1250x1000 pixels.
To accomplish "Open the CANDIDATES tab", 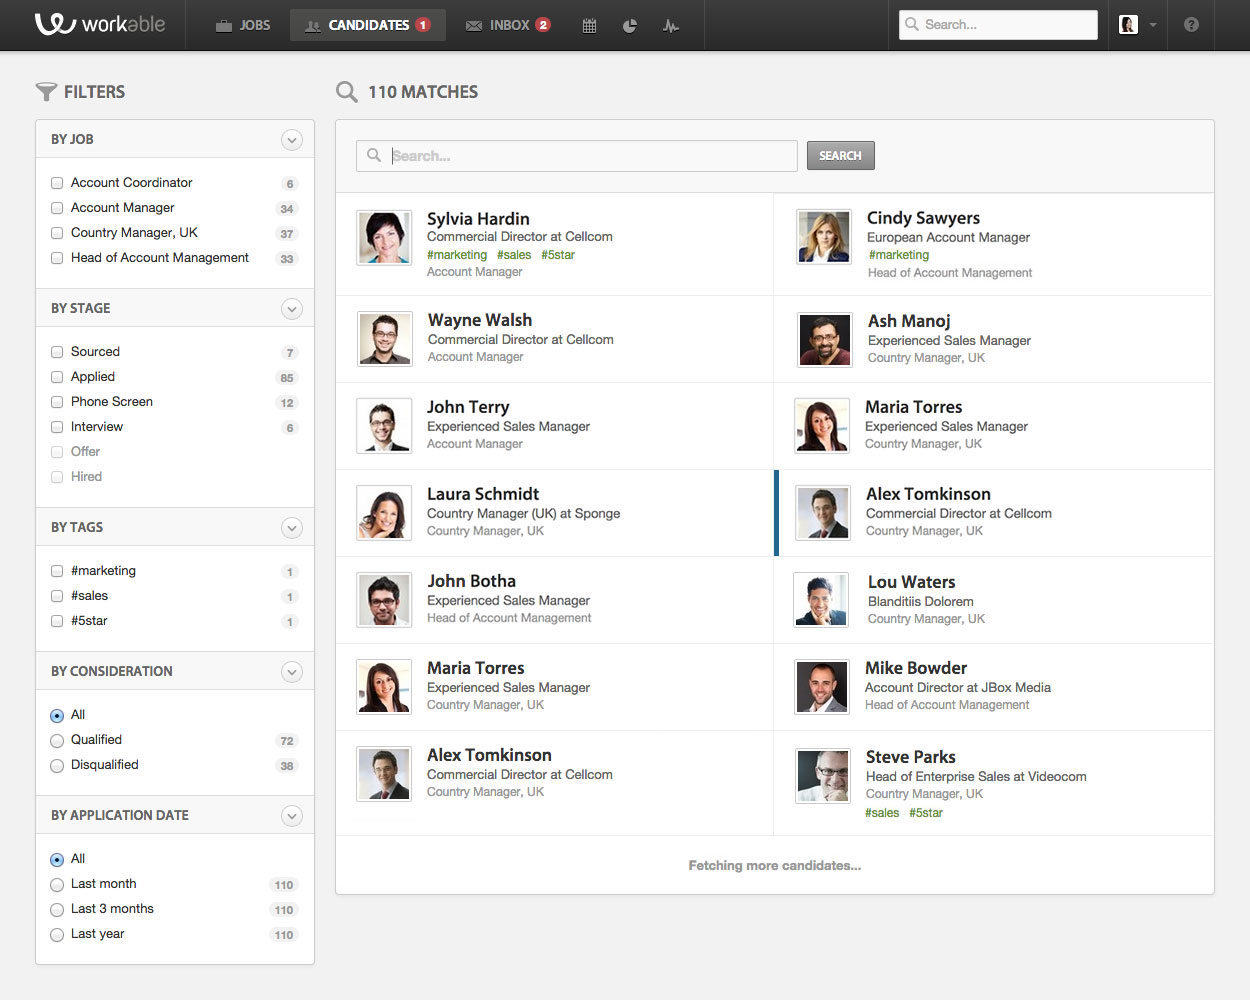I will tap(367, 25).
